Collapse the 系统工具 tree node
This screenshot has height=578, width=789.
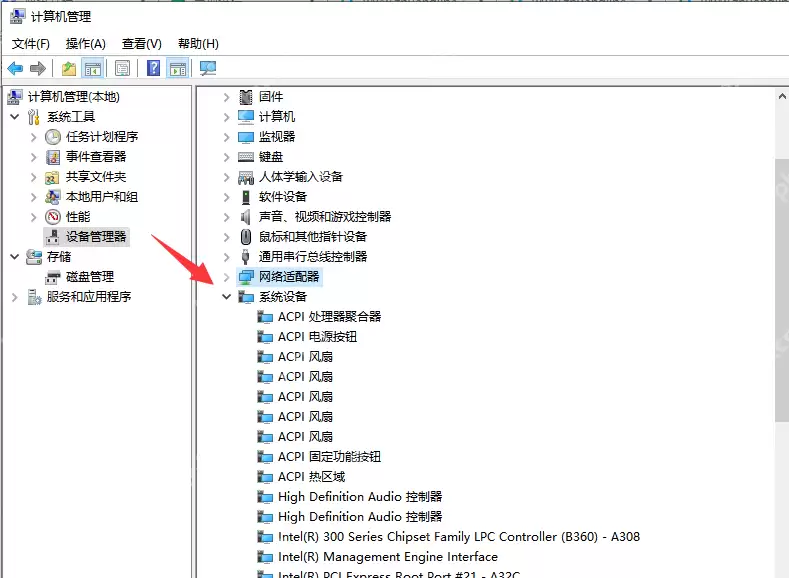(x=15, y=117)
